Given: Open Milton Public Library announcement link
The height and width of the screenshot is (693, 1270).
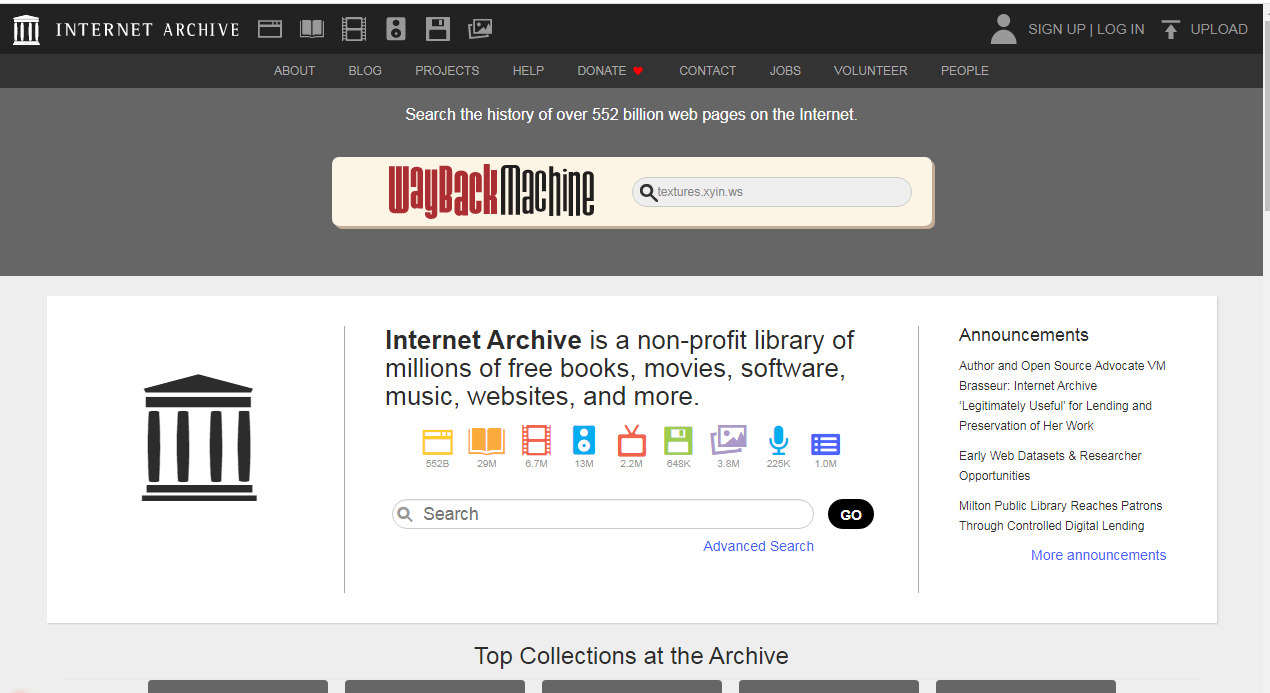Looking at the screenshot, I should 1060,516.
